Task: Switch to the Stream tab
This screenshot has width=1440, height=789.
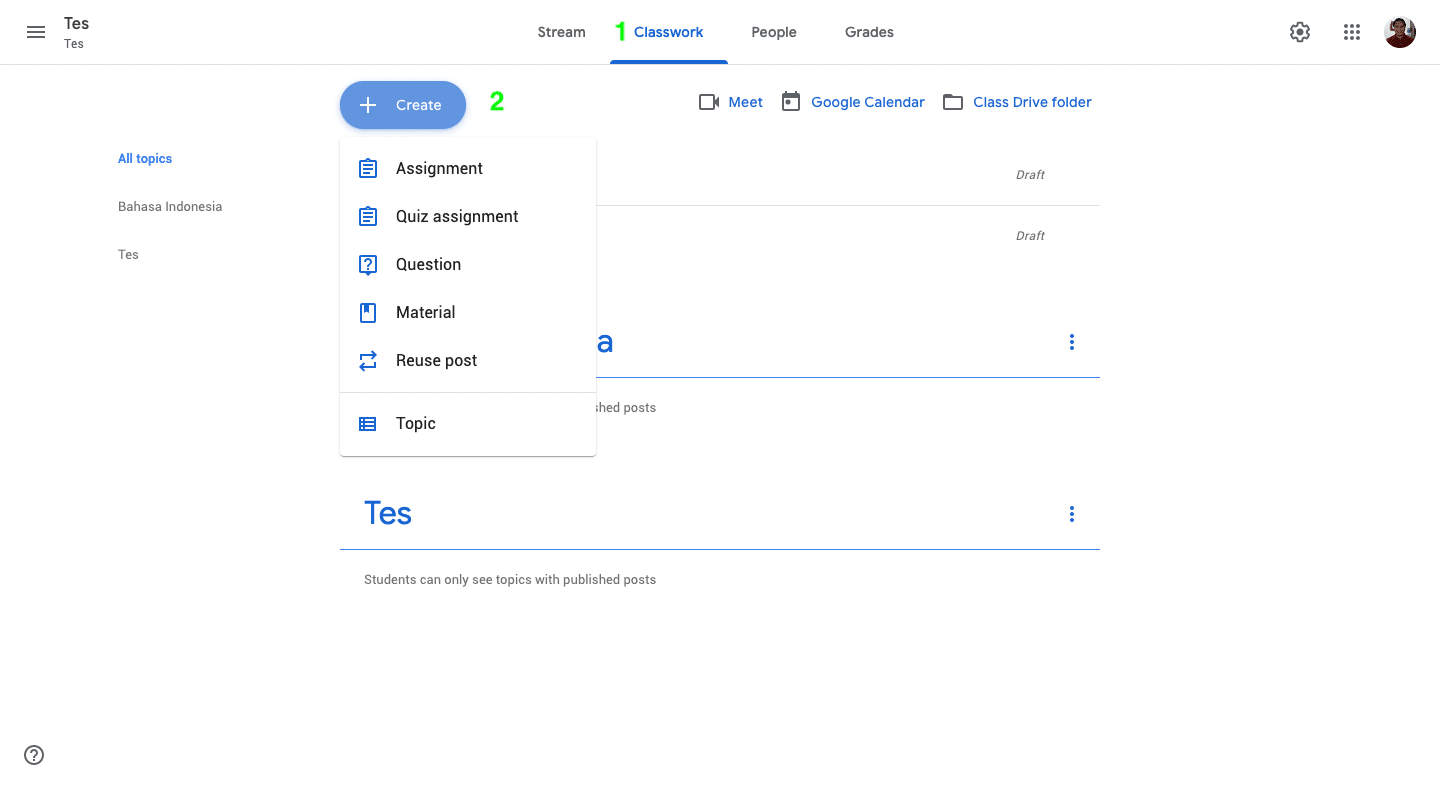Action: pyautogui.click(x=561, y=32)
